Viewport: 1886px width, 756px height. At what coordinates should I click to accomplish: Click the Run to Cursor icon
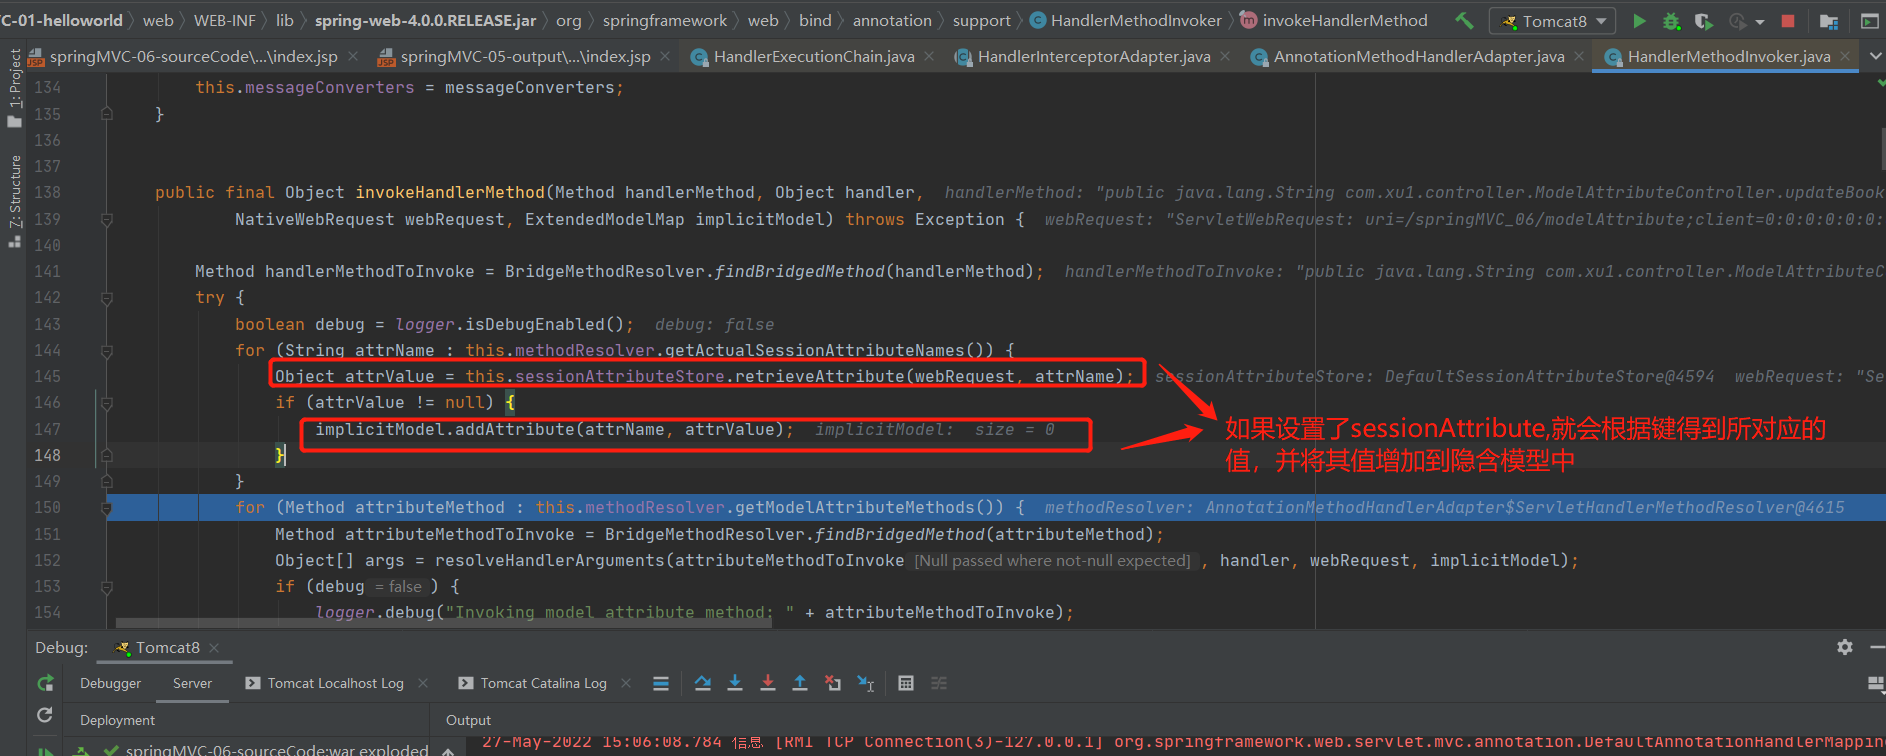866,683
